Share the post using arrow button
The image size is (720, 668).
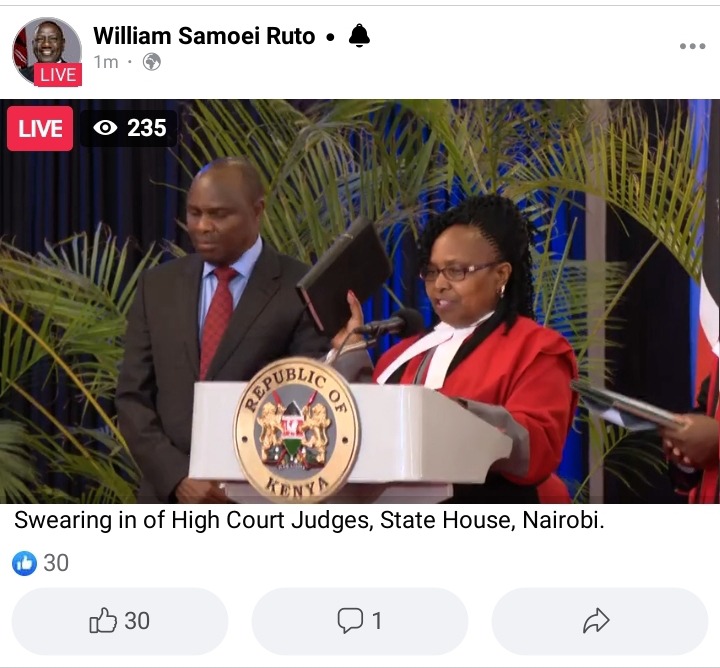600,621
